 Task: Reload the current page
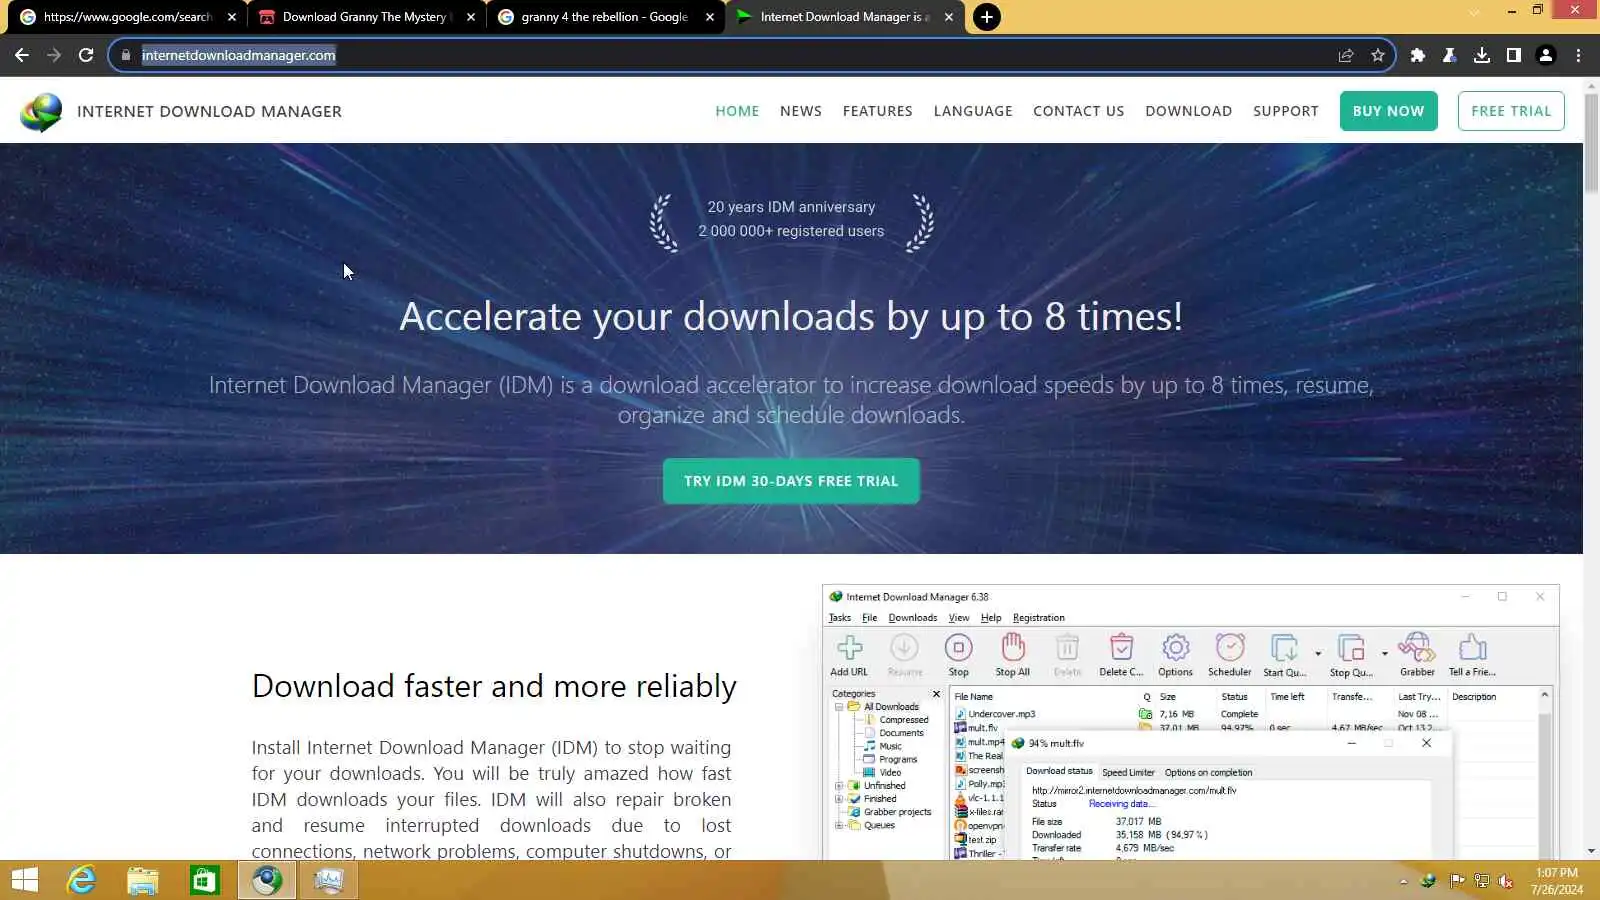point(86,55)
